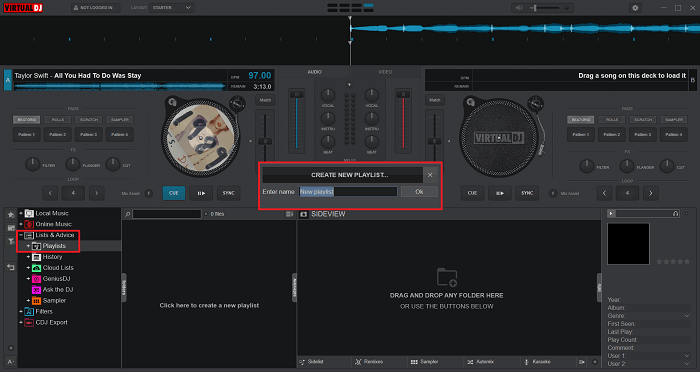Halve the loop length on deck A
This screenshot has width=700, height=372.
click(x=50, y=193)
